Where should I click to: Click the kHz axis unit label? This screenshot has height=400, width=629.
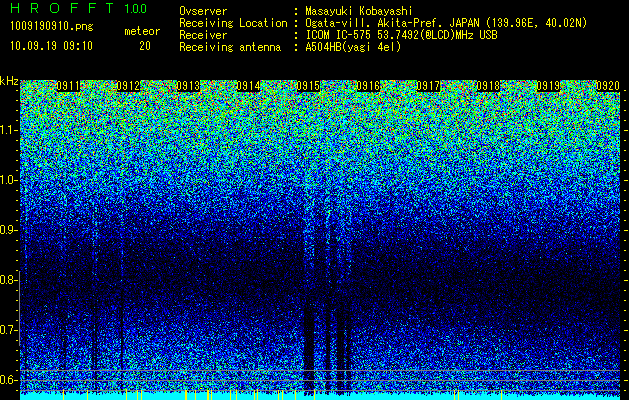click(x=9, y=81)
